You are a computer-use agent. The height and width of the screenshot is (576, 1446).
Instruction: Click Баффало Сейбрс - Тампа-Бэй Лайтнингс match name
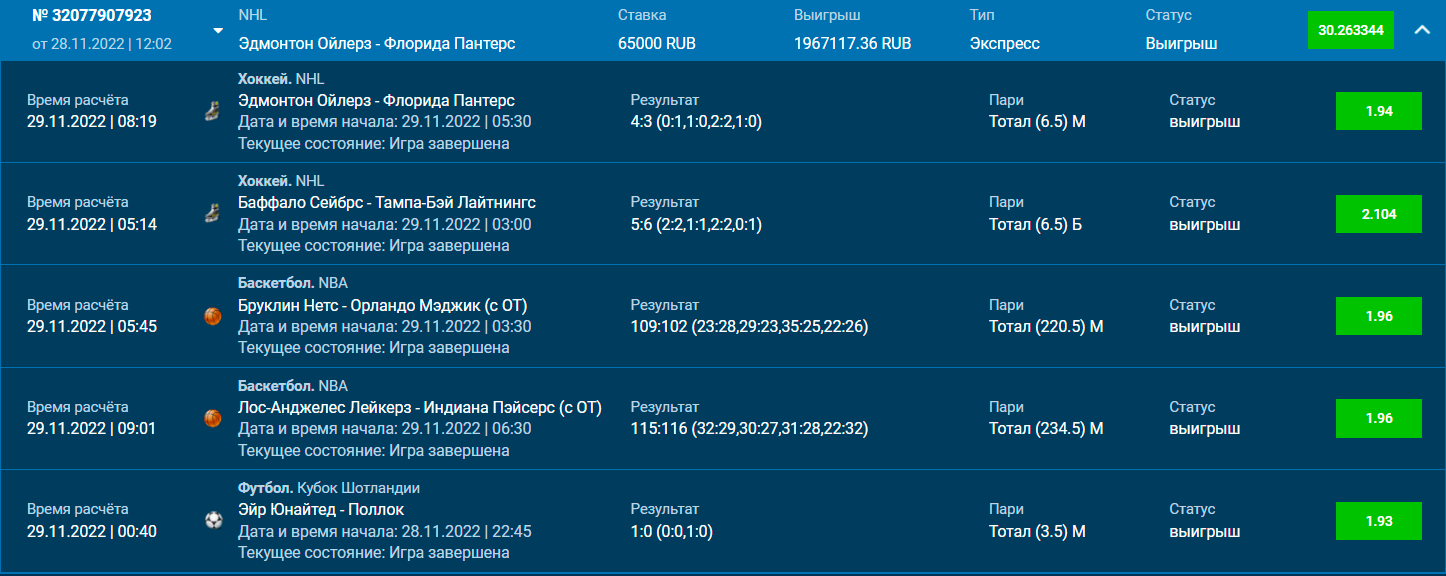tap(387, 203)
